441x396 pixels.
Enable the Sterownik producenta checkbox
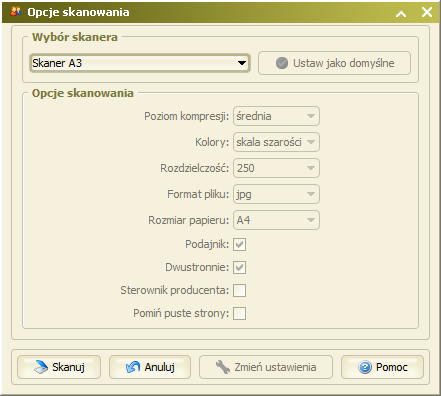click(x=240, y=290)
